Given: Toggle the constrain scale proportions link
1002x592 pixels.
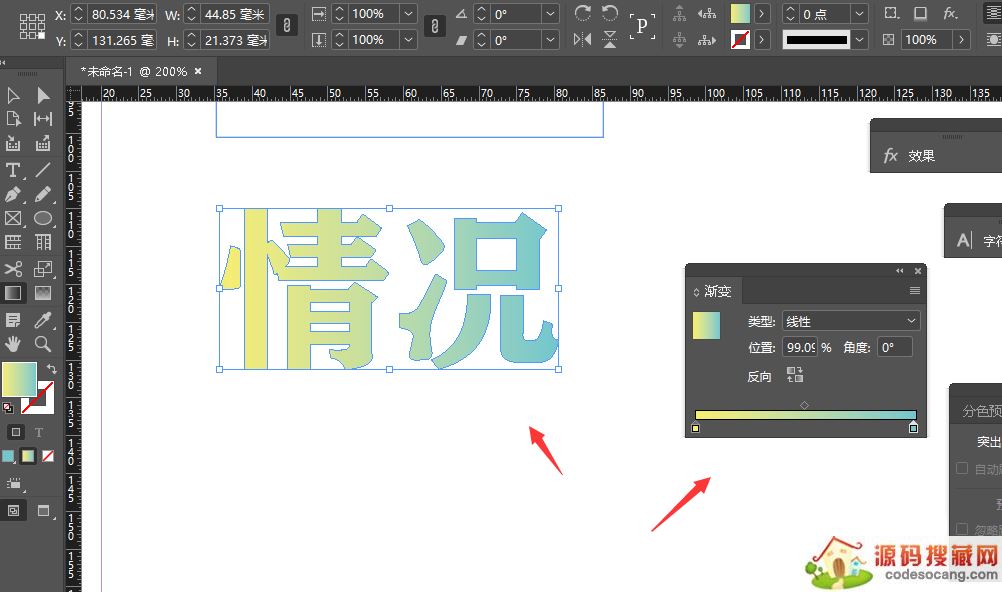Looking at the screenshot, I should [x=435, y=27].
